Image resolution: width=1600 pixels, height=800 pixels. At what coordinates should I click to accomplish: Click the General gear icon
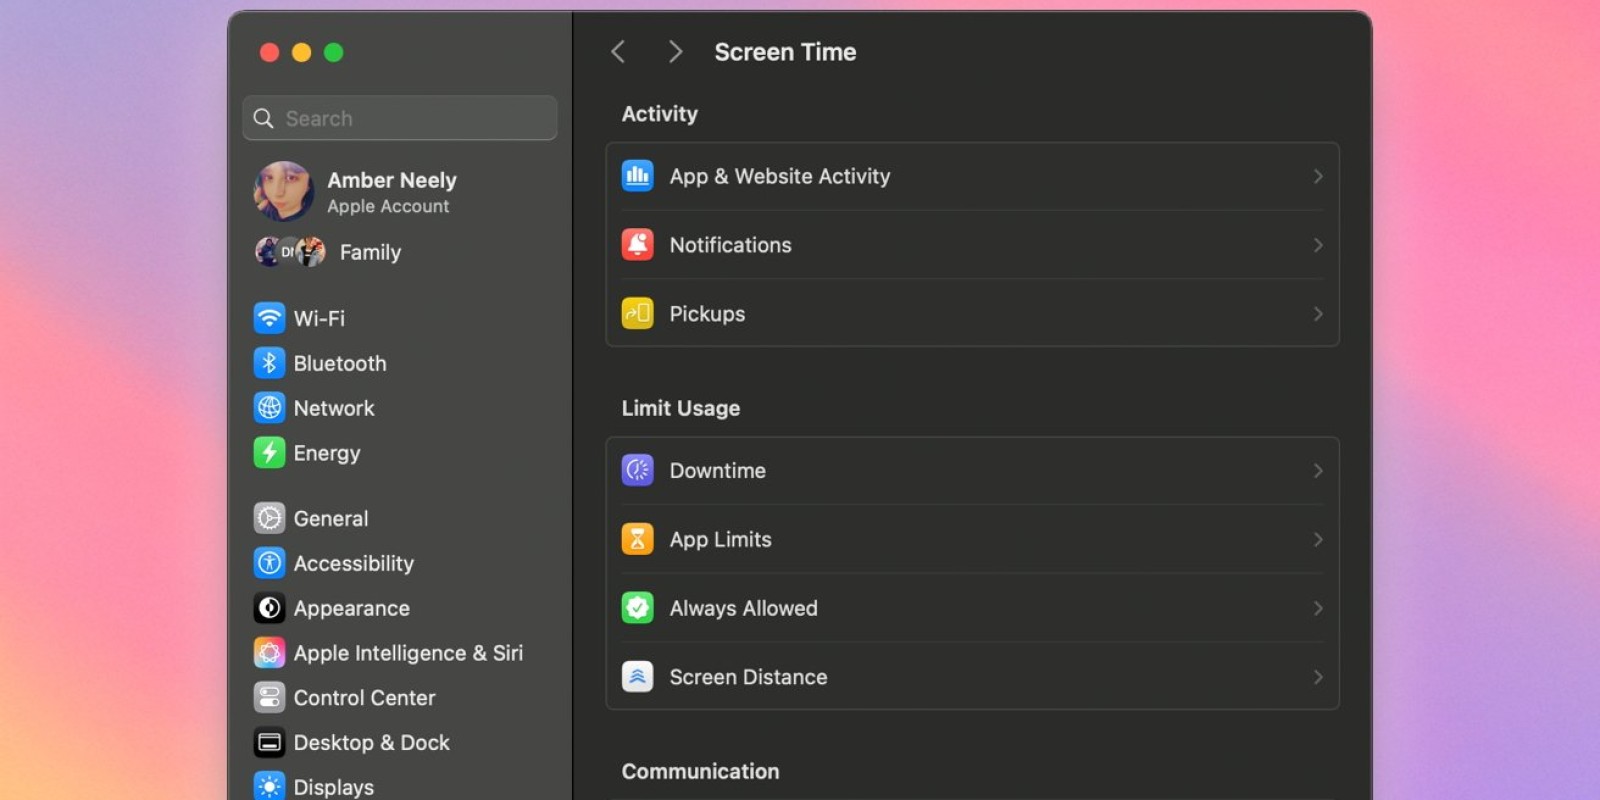[x=269, y=518]
